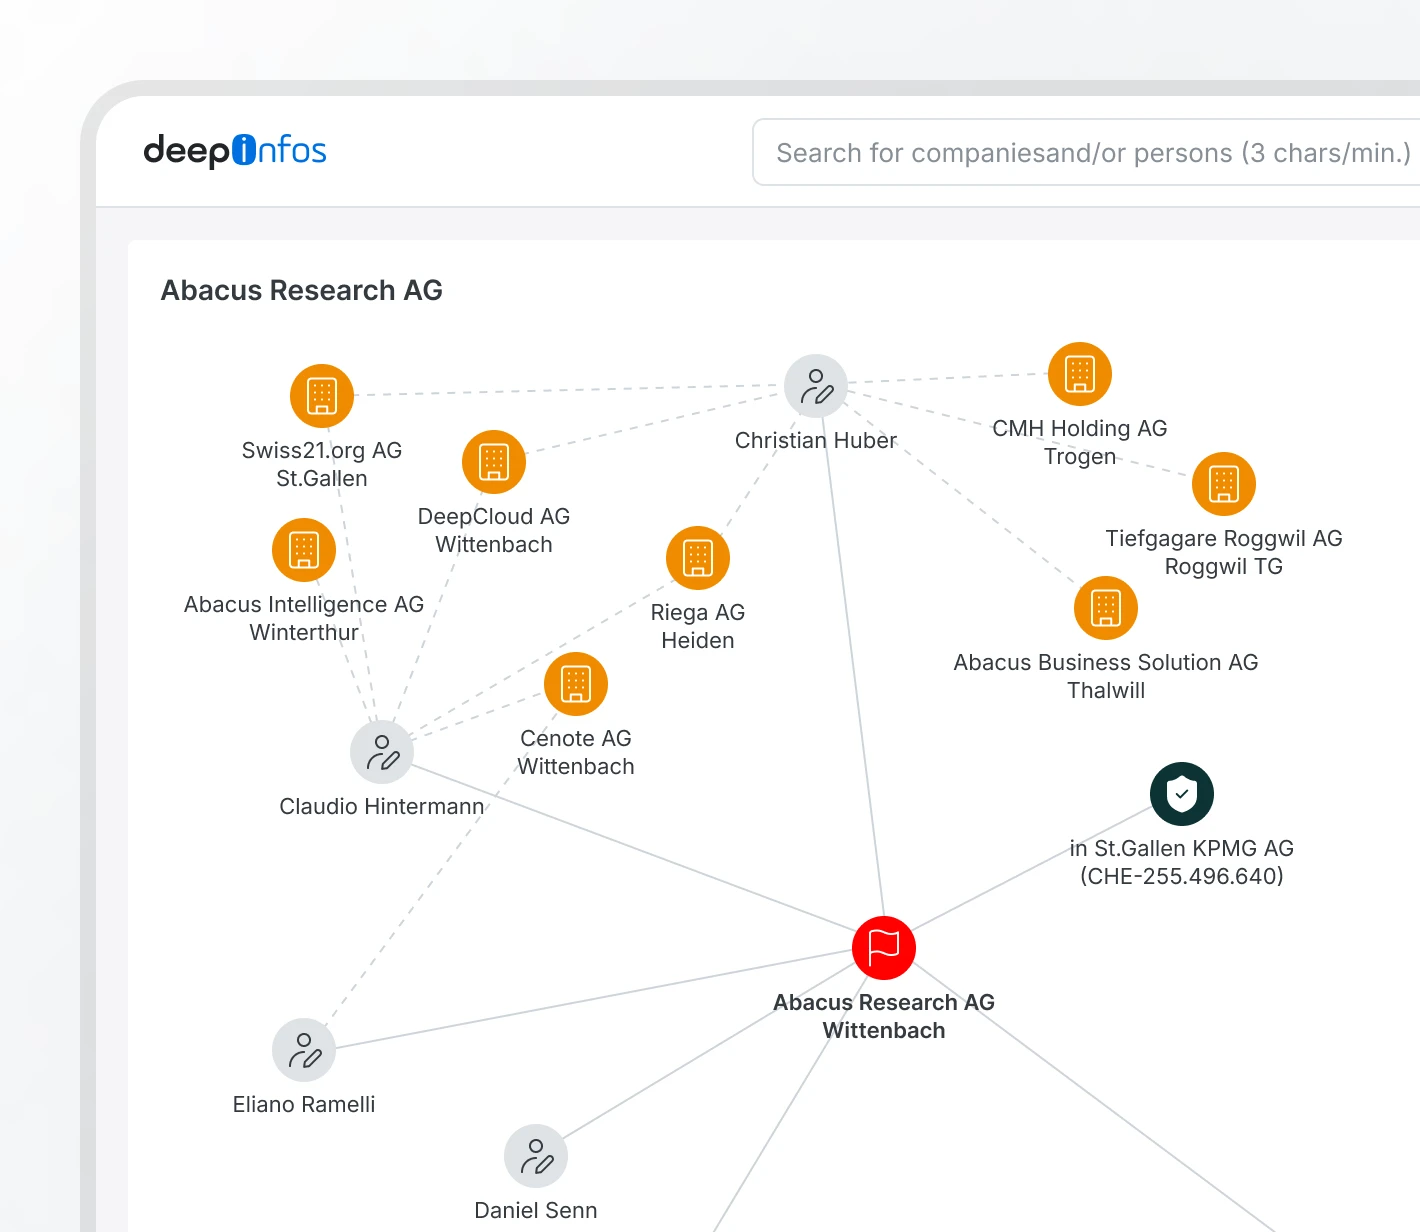Click the Christian Huber person icon

click(x=816, y=386)
